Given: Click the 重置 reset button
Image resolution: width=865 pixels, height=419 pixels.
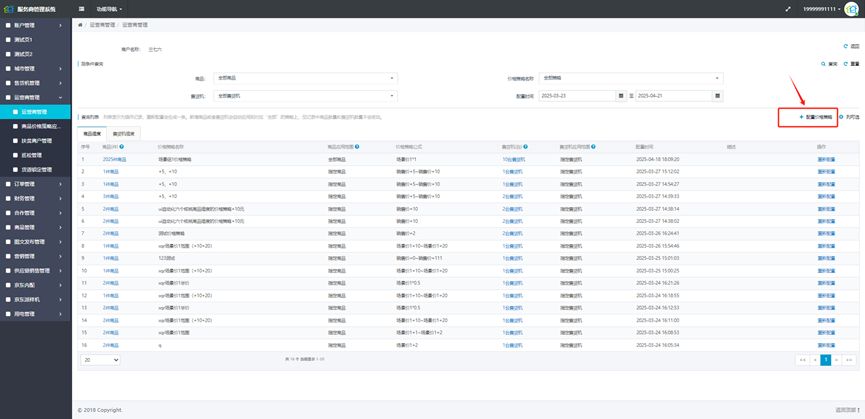Looking at the screenshot, I should coord(851,64).
